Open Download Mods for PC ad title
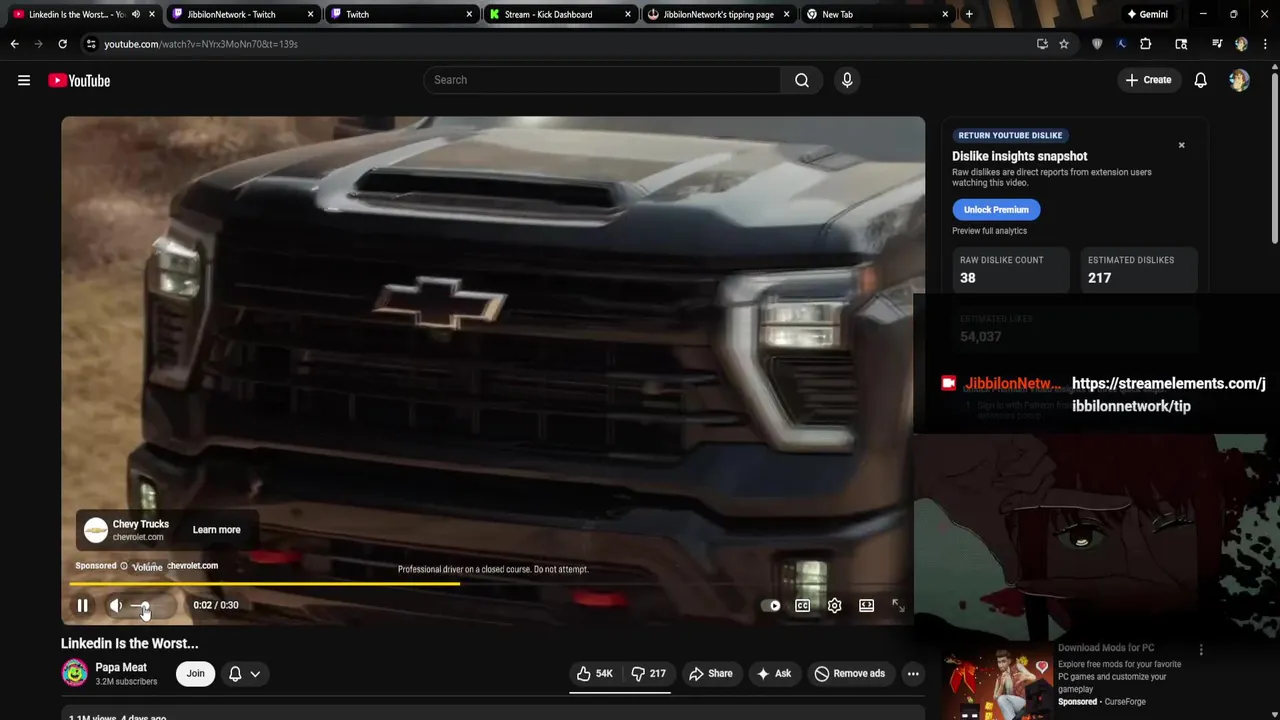1280x720 pixels. point(1106,648)
